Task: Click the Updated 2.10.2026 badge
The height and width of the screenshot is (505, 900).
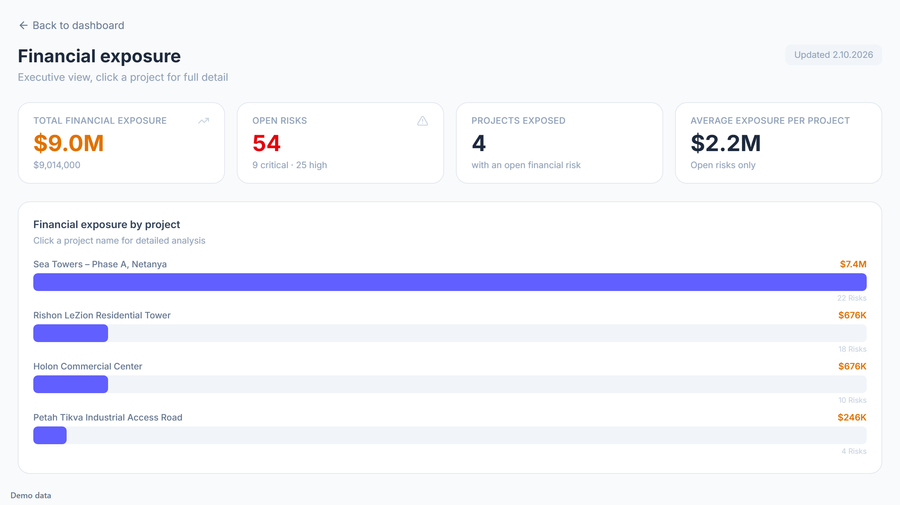Action: (x=833, y=55)
